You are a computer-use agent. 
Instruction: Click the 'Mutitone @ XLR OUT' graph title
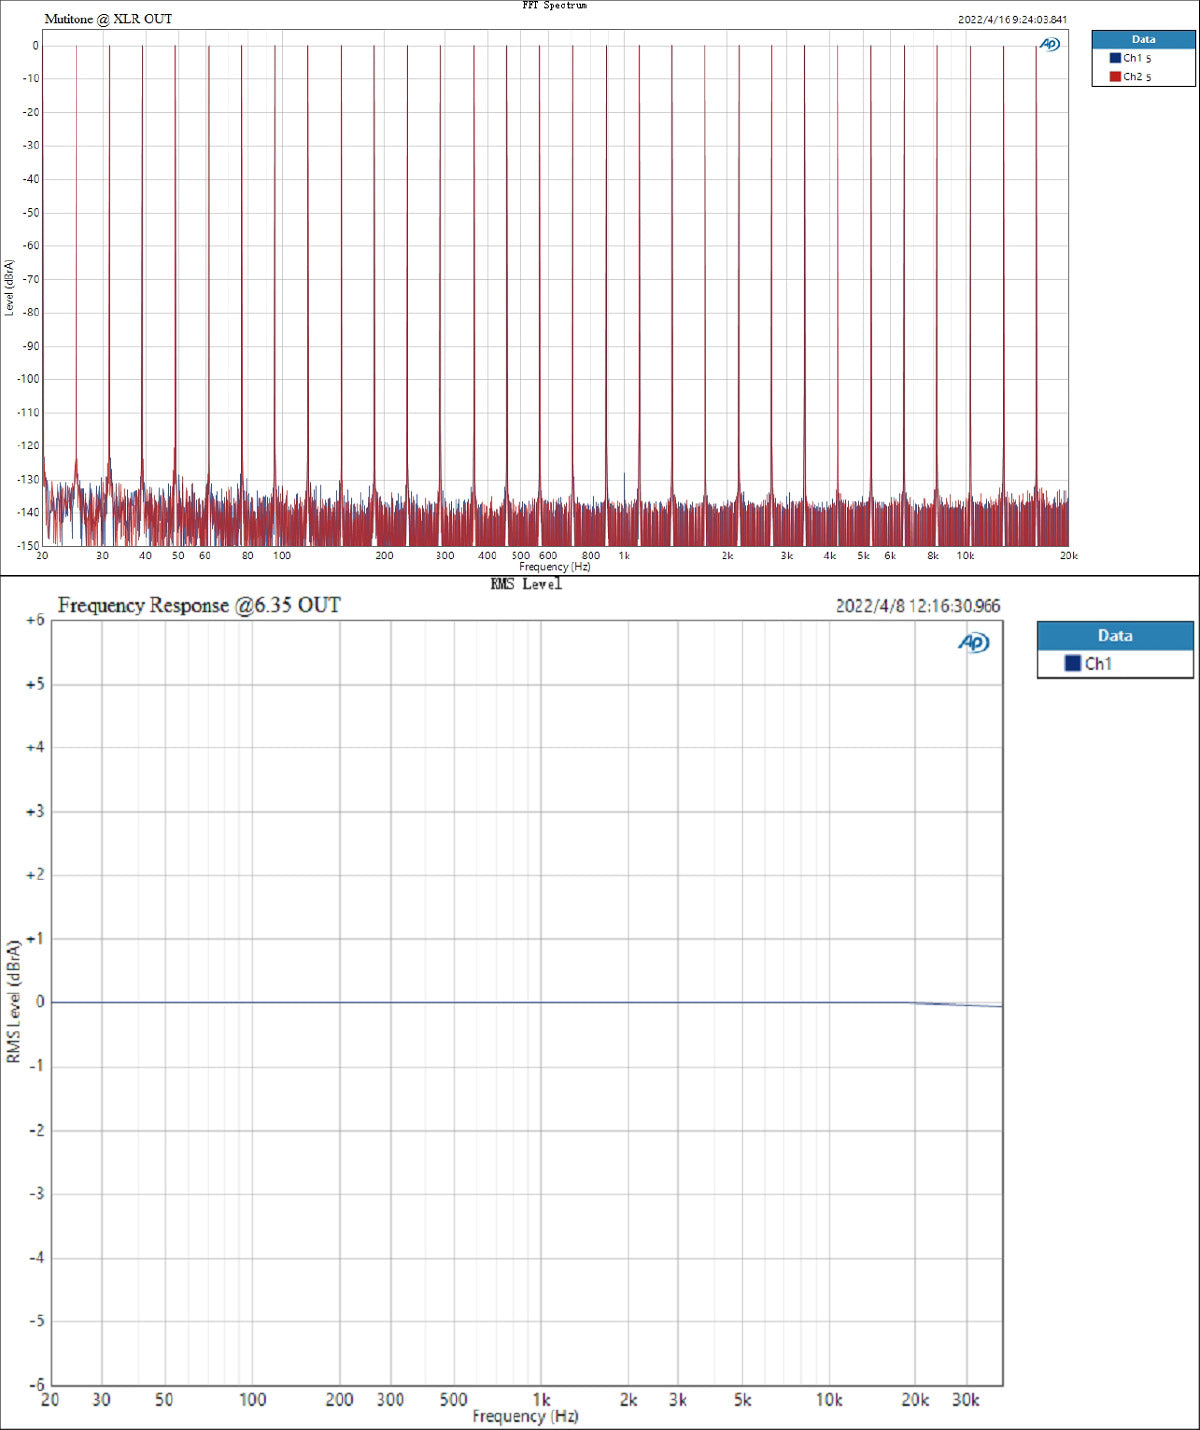tap(108, 19)
